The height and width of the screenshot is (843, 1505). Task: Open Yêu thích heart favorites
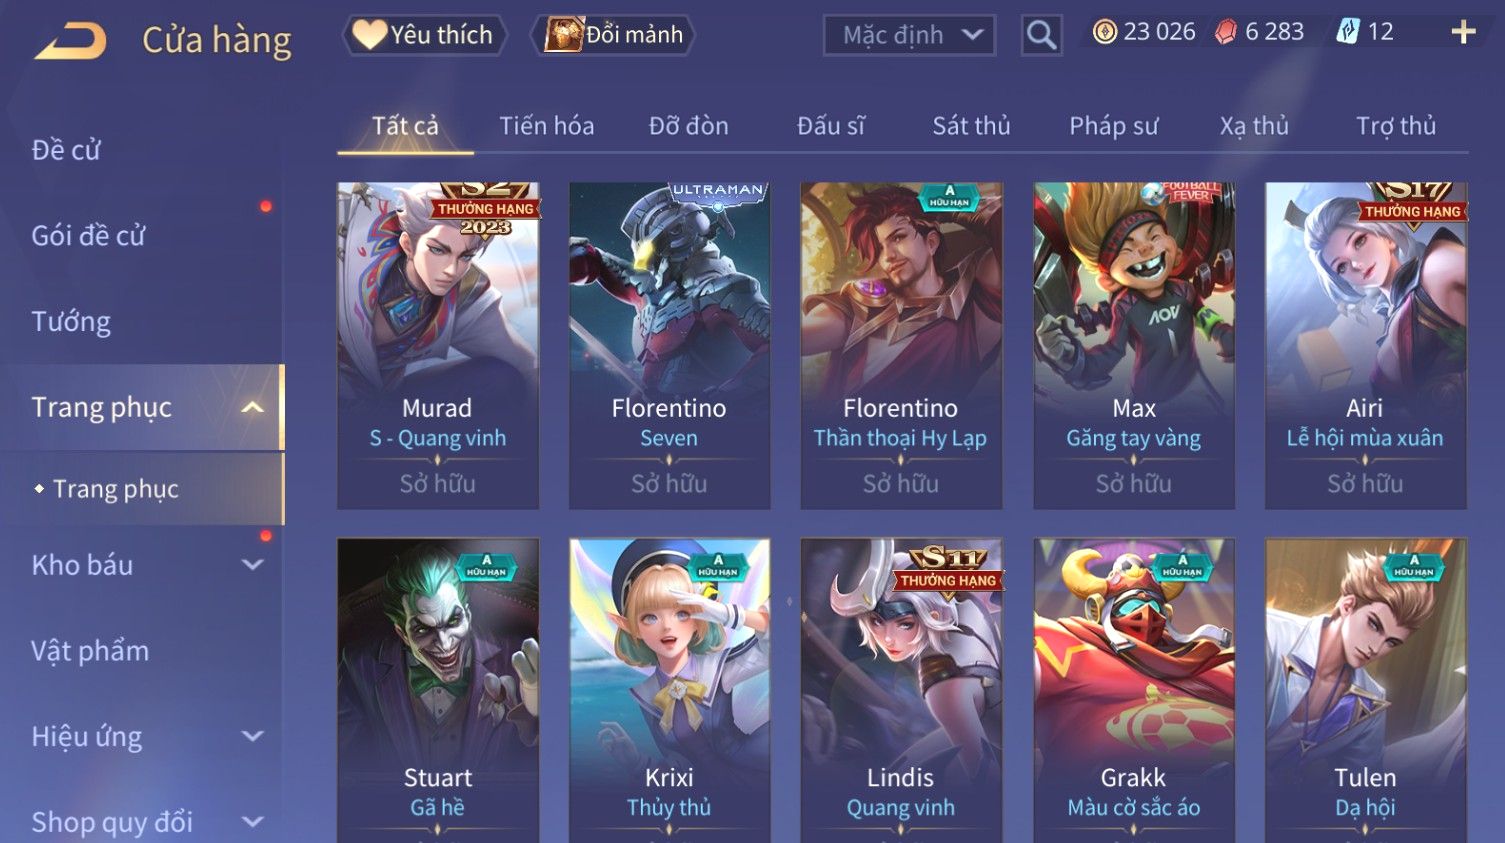424,35
